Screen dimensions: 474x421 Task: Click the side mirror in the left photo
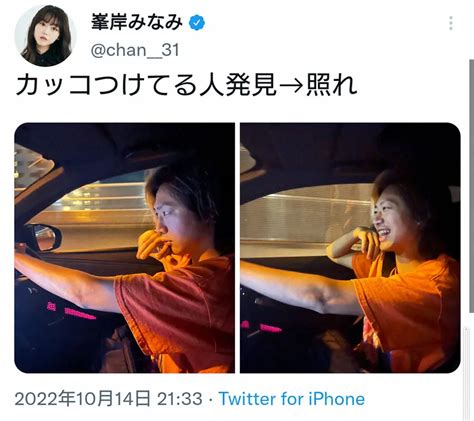47,237
